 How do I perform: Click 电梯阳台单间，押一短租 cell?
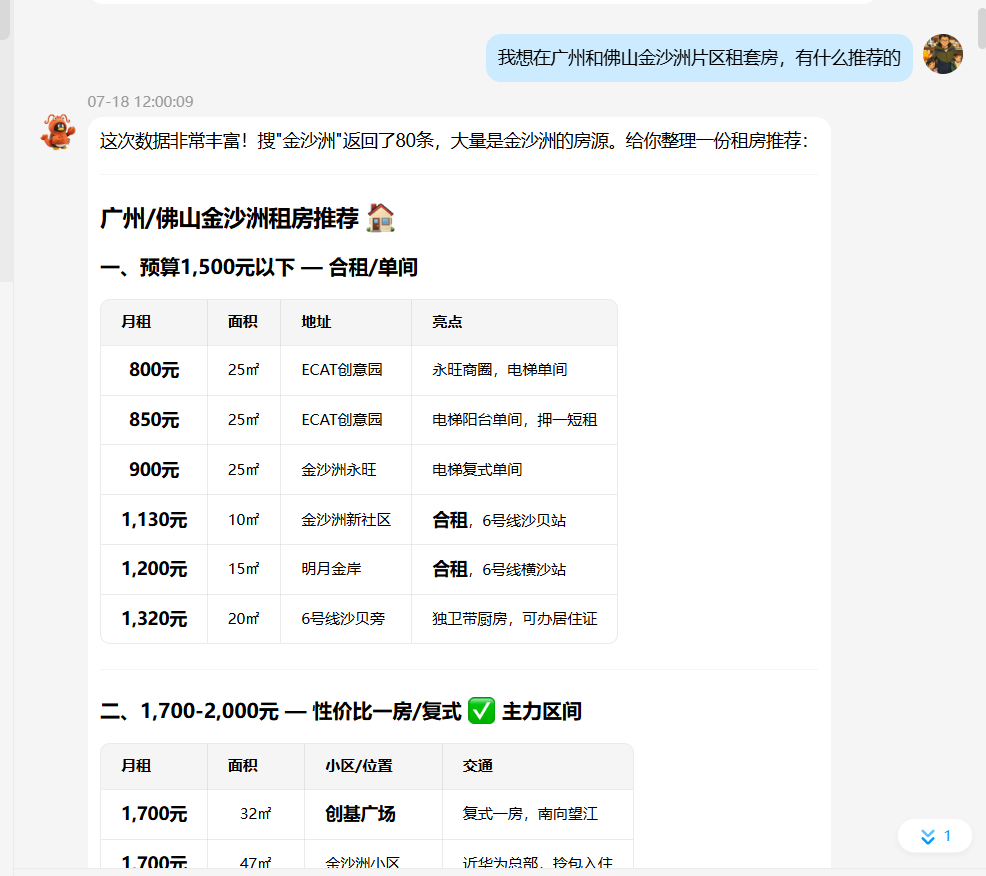click(514, 419)
